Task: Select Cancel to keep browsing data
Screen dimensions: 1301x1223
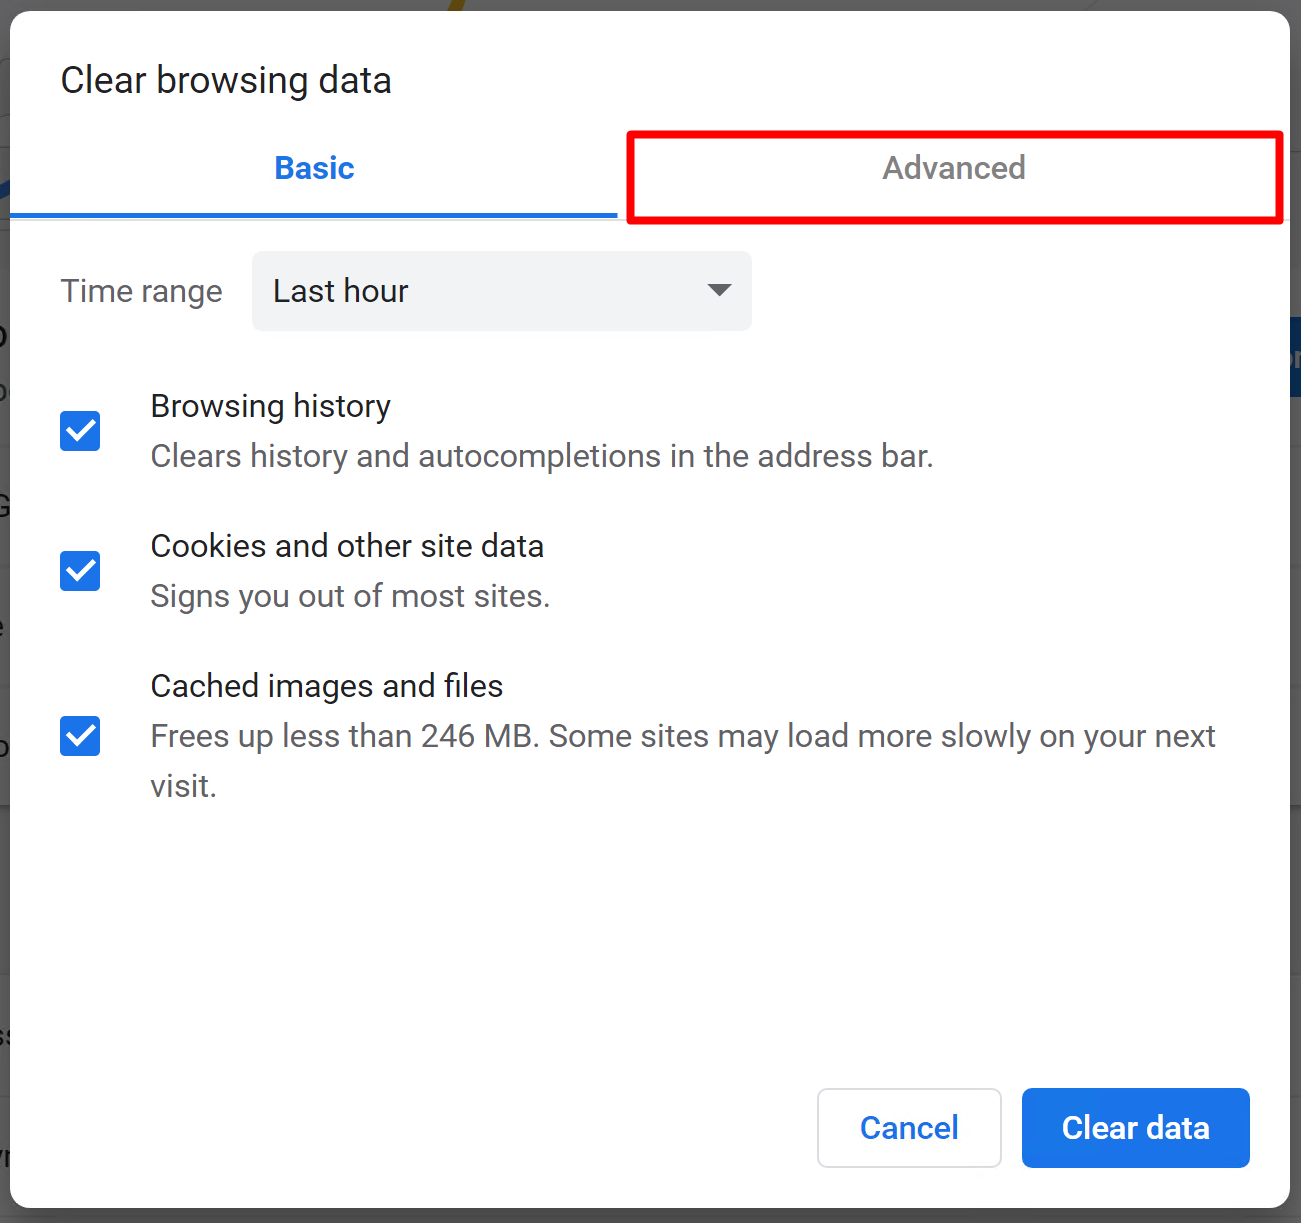Action: tap(908, 1127)
